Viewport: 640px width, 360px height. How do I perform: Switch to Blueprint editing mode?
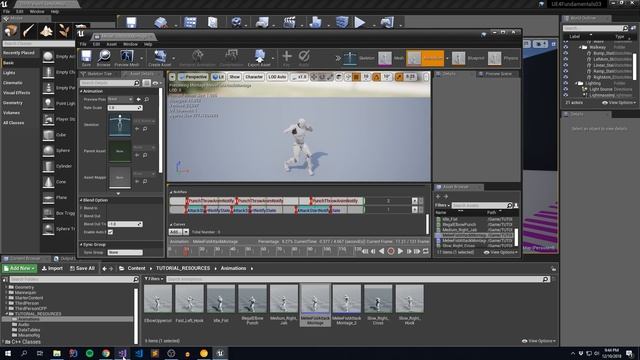469,58
